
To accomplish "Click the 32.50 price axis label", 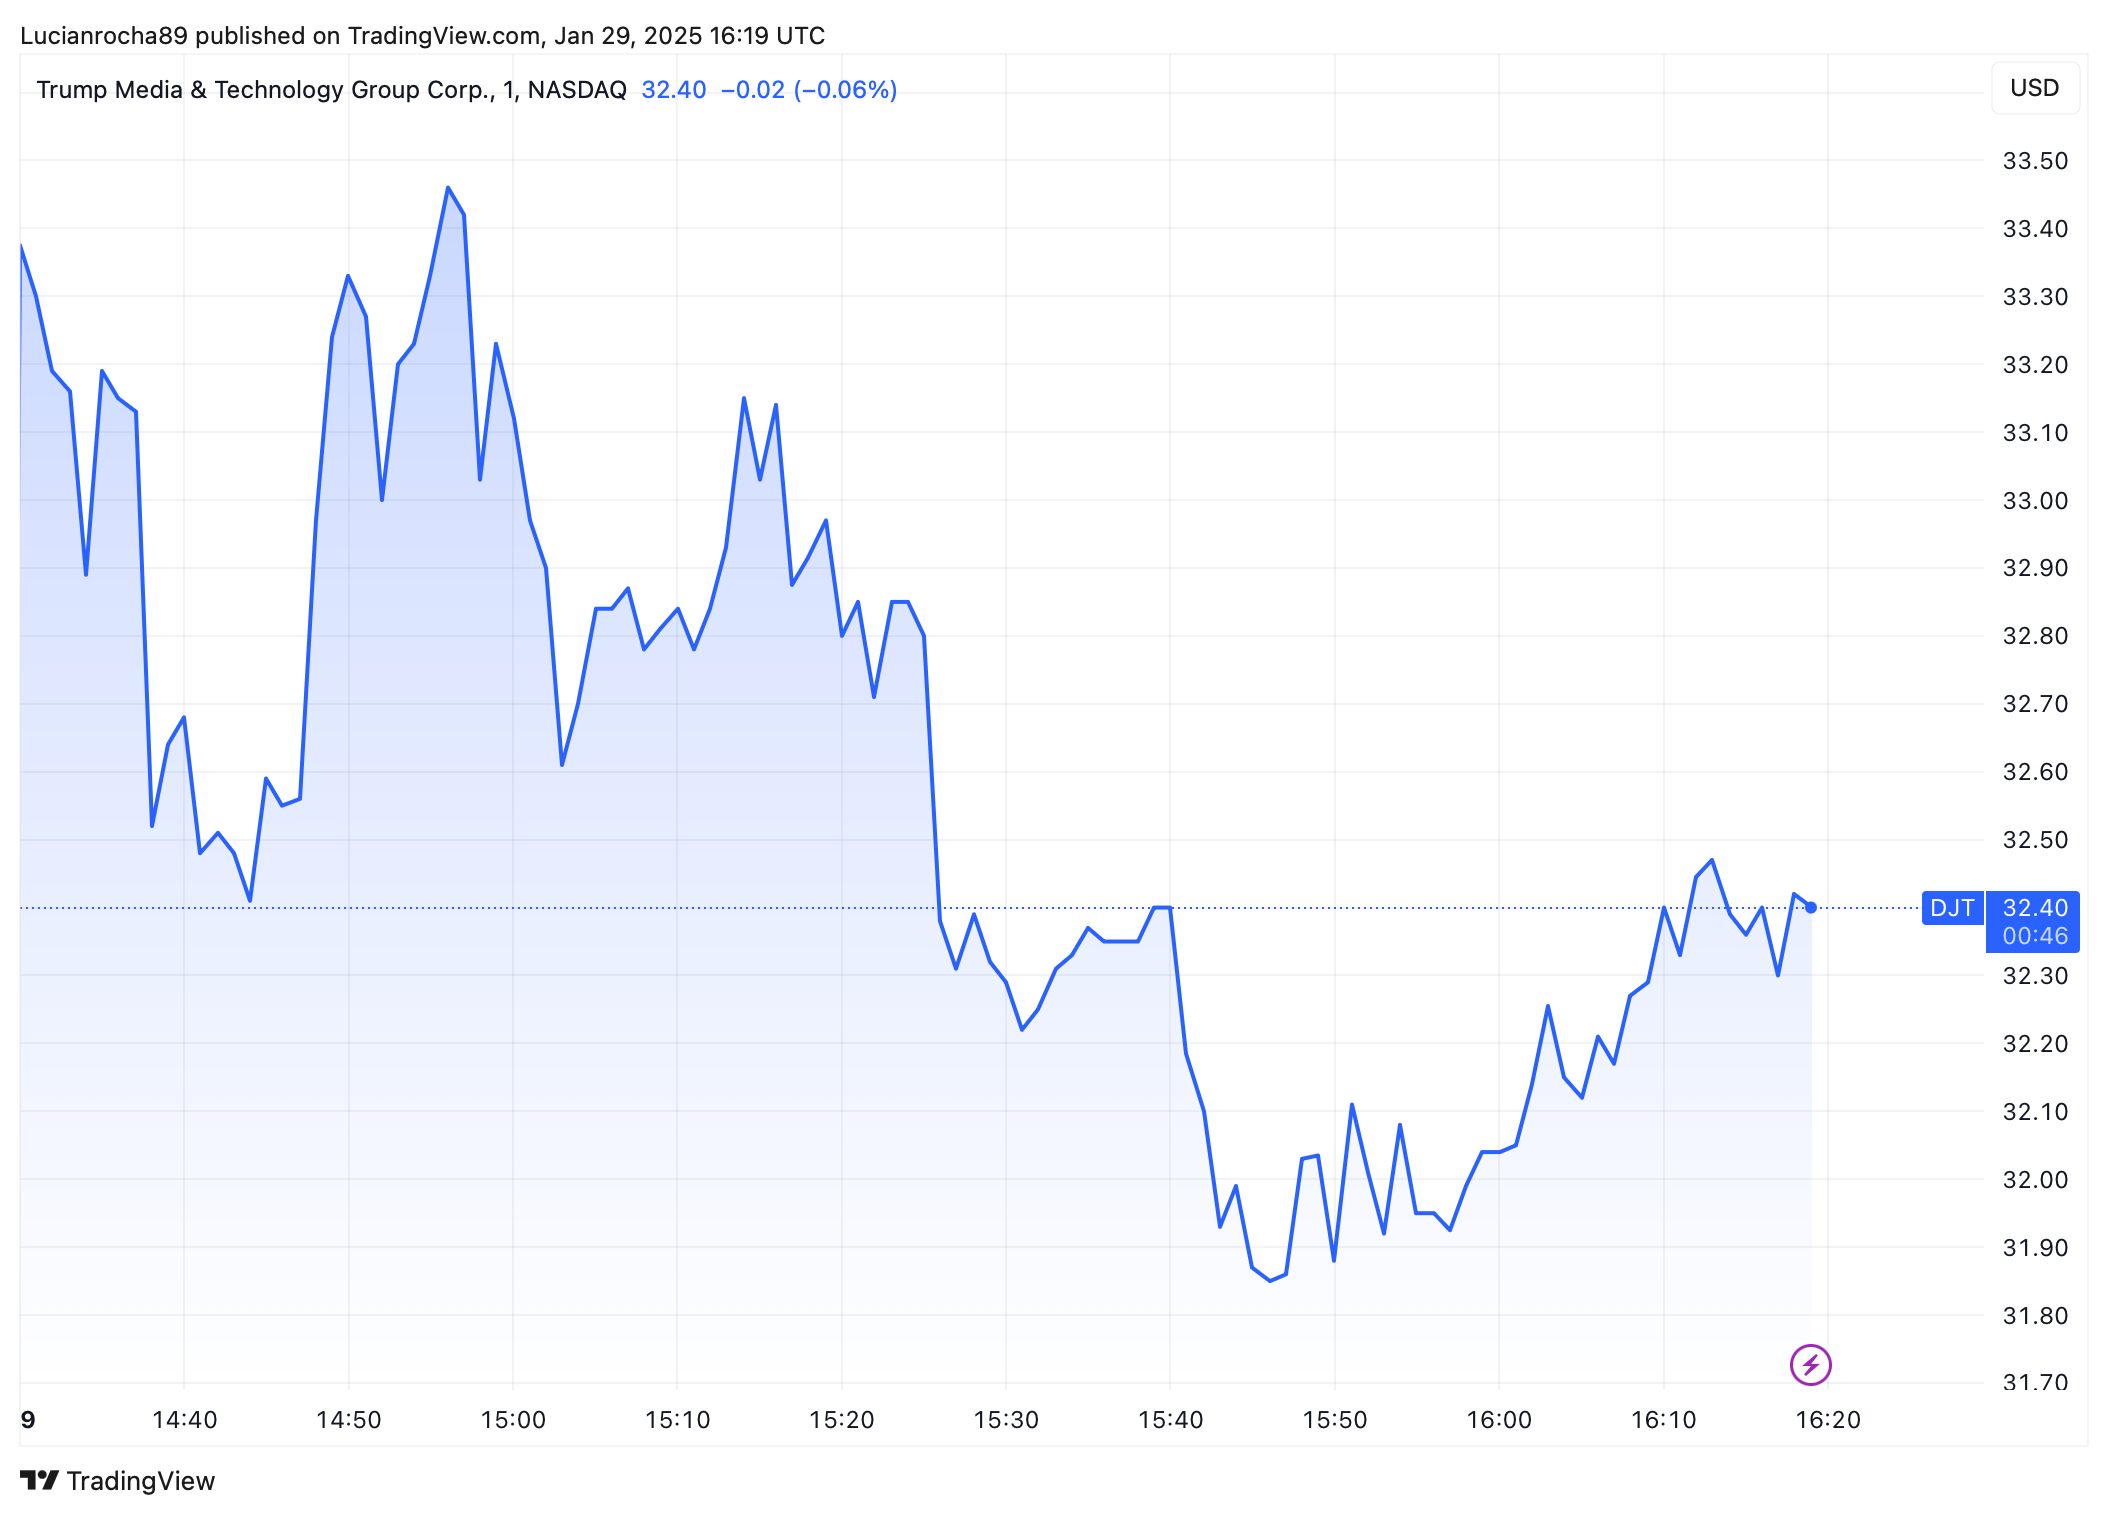I will point(2035,840).
